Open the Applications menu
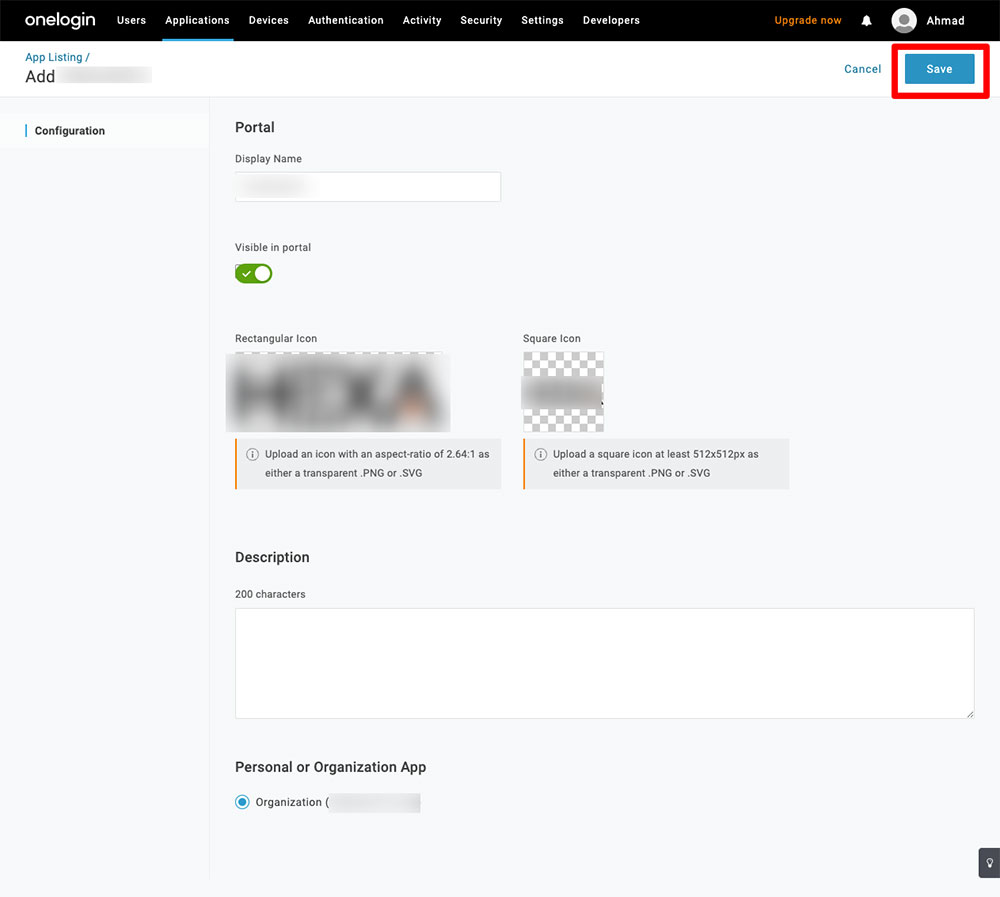 [197, 20]
